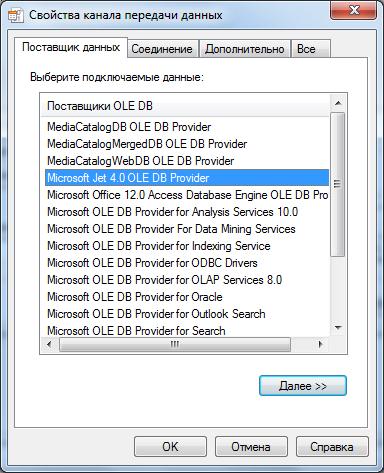The image size is (384, 473).
Task: Choose Microsoft Office 12.0 Access Database Engine provider
Action: click(x=187, y=195)
